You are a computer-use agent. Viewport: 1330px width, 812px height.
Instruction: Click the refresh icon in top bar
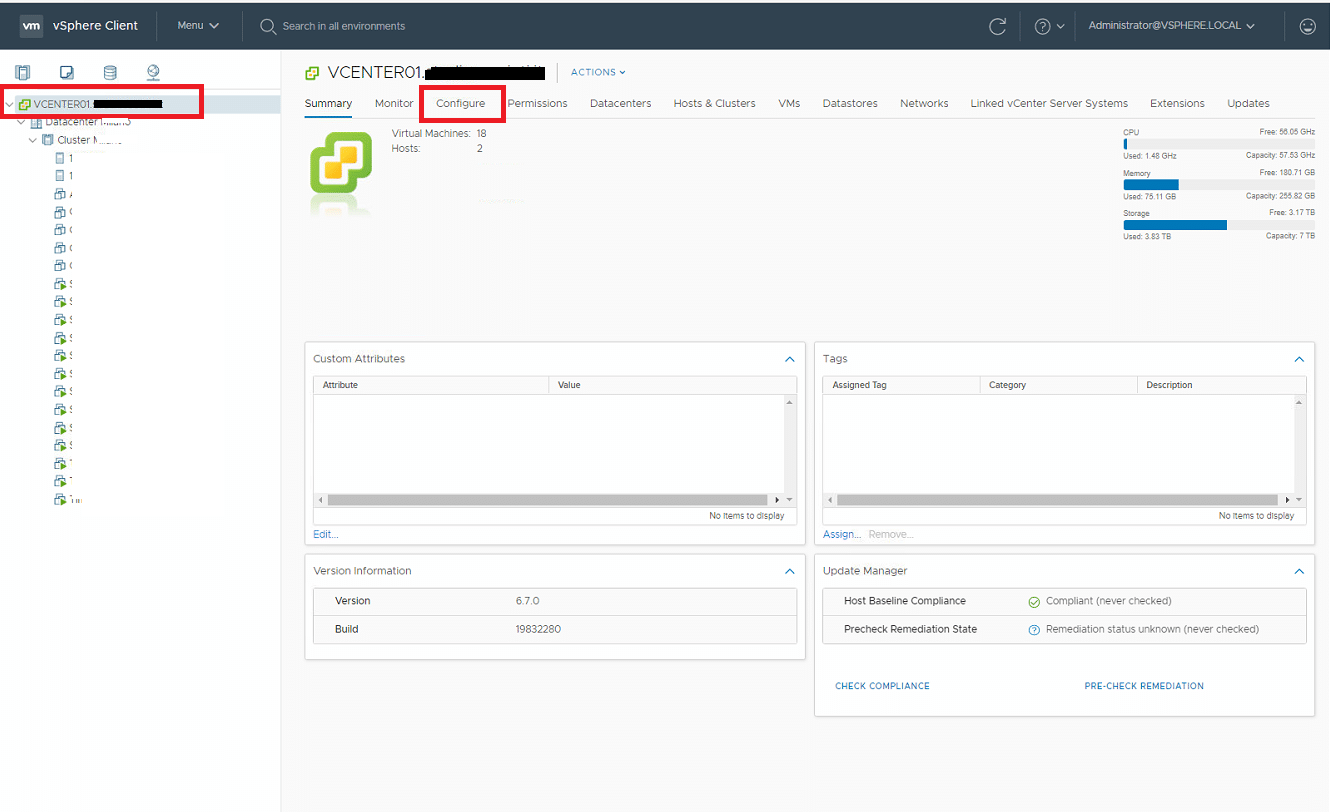click(997, 27)
